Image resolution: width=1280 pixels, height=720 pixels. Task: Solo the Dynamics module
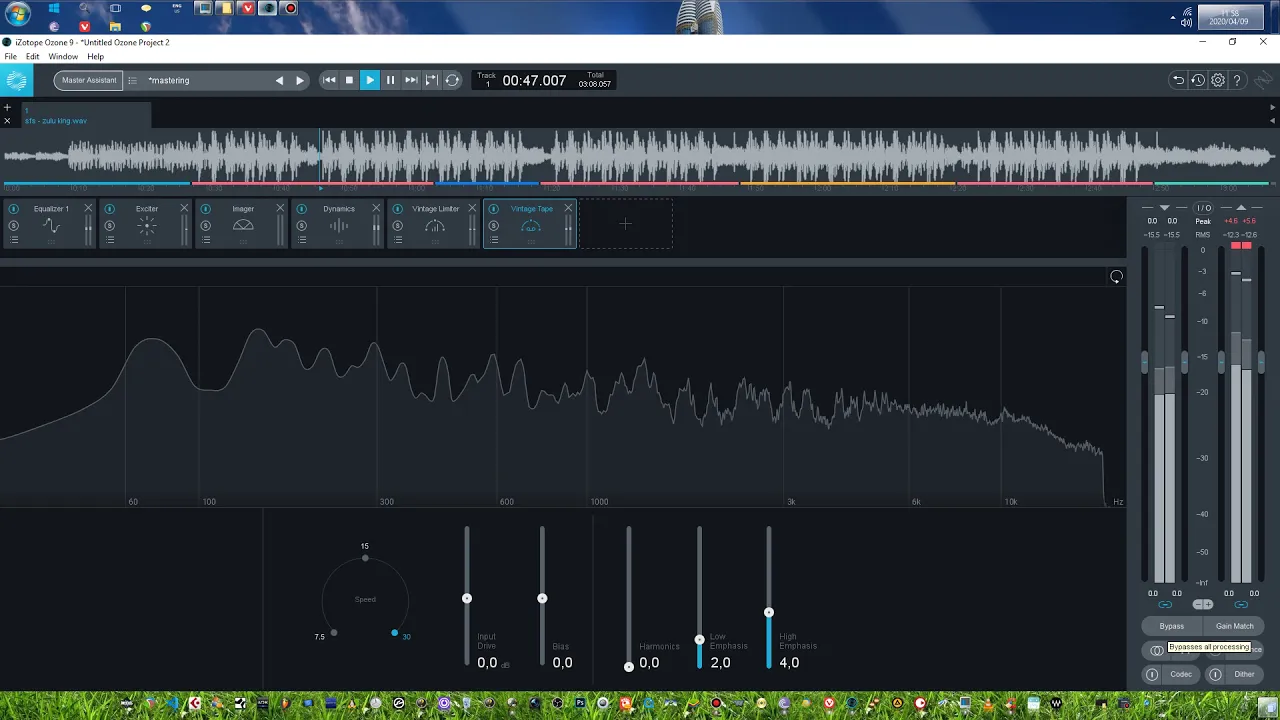[302, 226]
